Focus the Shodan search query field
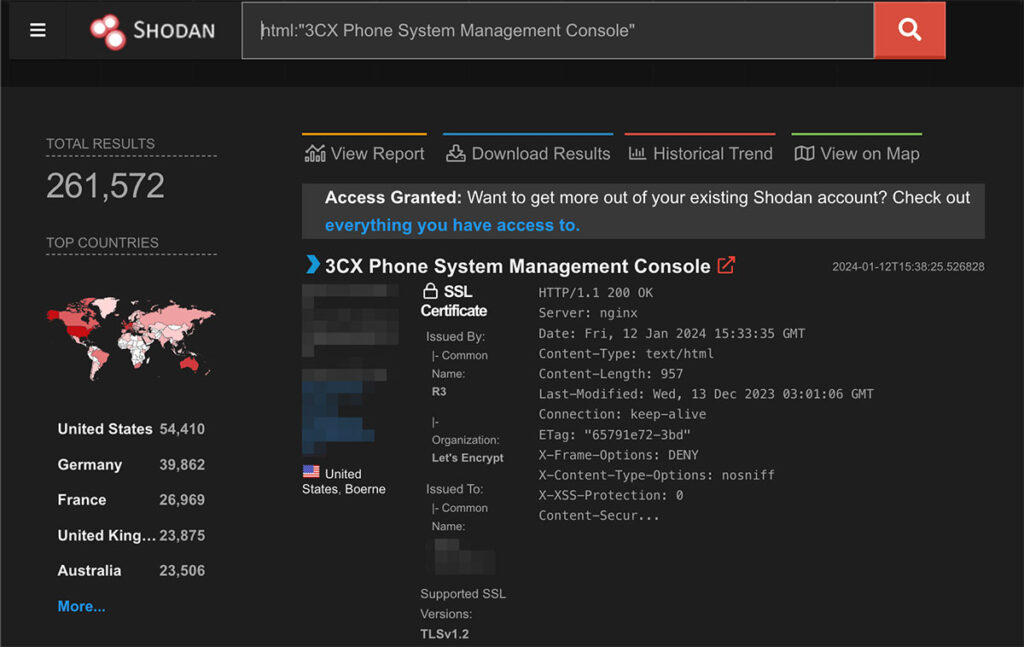 [558, 30]
